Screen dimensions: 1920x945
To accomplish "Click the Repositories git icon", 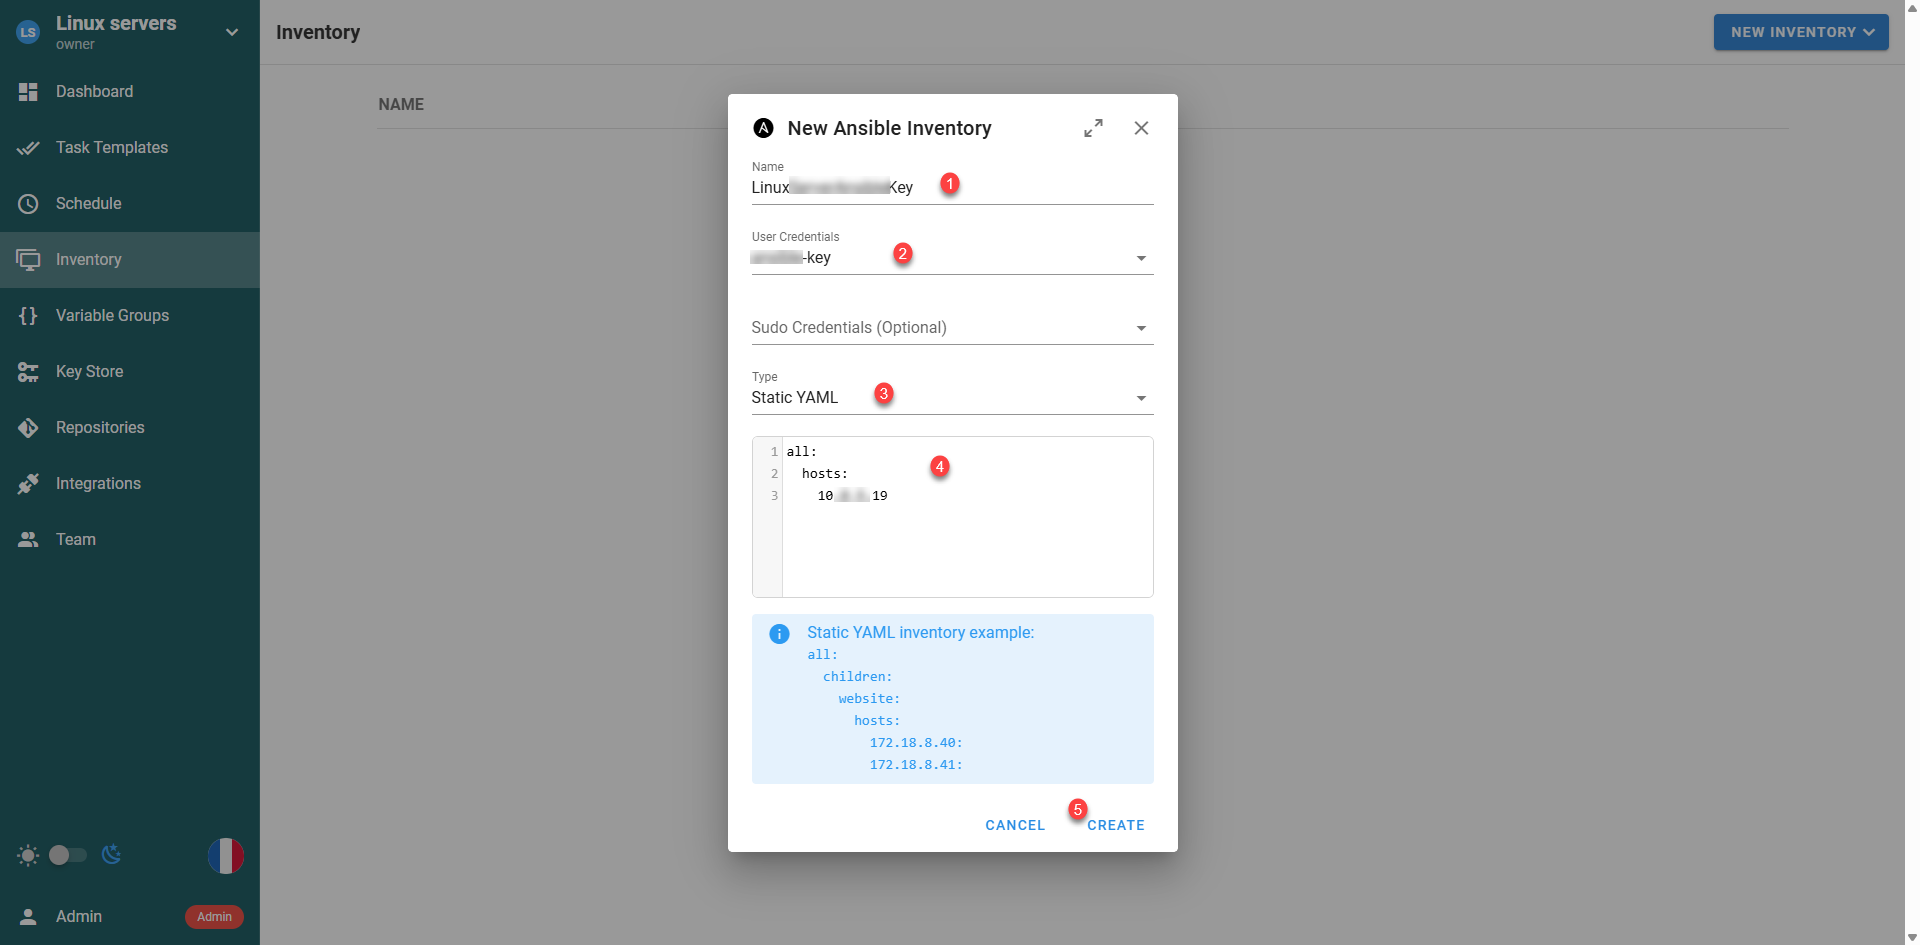I will point(28,428).
